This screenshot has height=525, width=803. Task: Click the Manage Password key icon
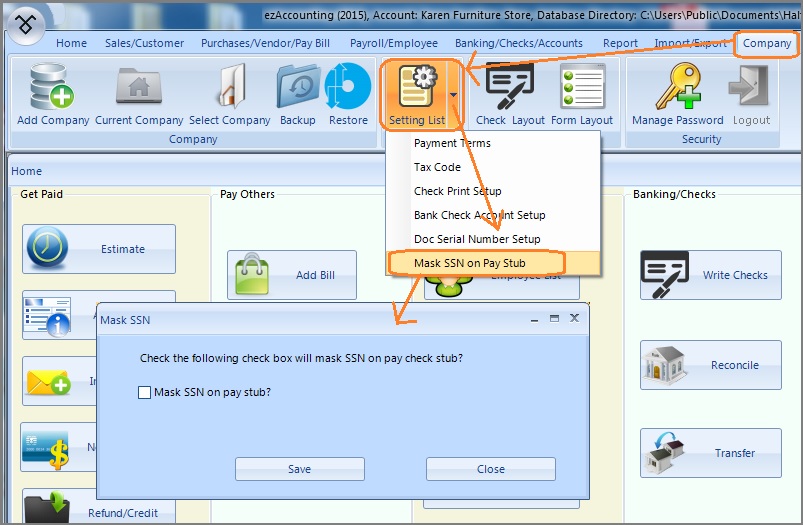677,87
